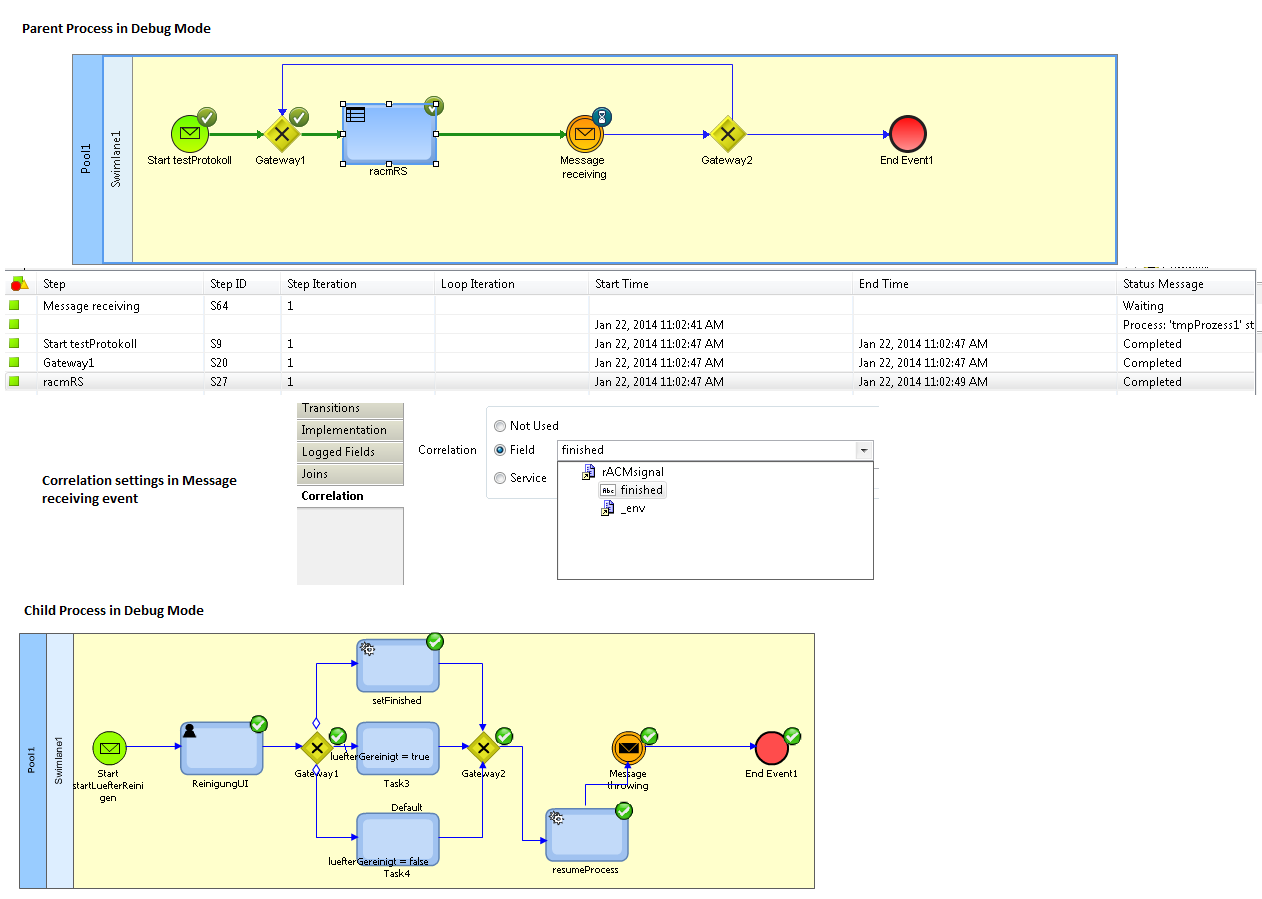
Task: Switch to the Correlation tab
Action: click(350, 496)
